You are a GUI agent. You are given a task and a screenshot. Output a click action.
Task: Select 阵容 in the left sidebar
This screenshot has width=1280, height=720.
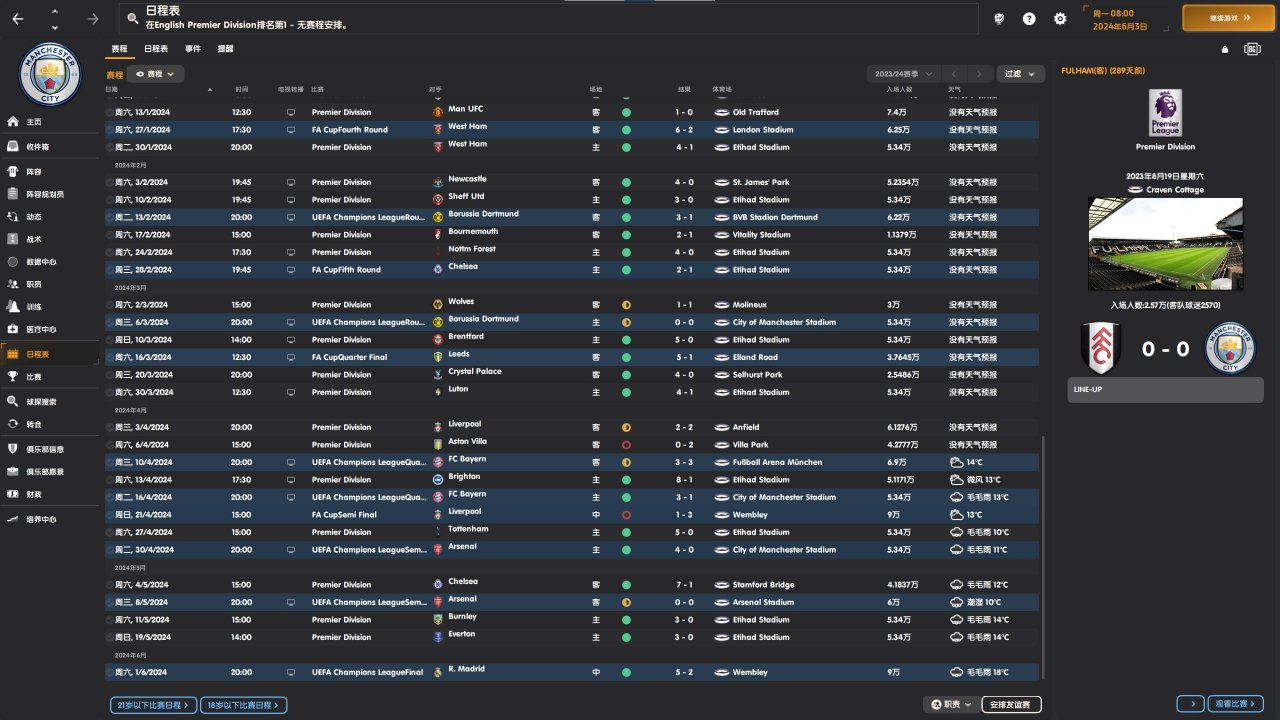[x=50, y=172]
